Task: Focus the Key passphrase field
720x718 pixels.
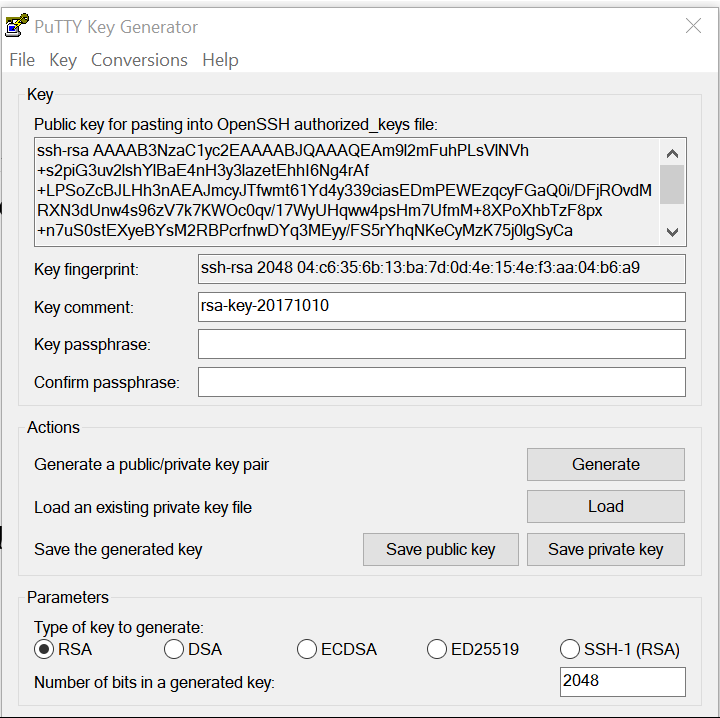Action: pos(442,344)
